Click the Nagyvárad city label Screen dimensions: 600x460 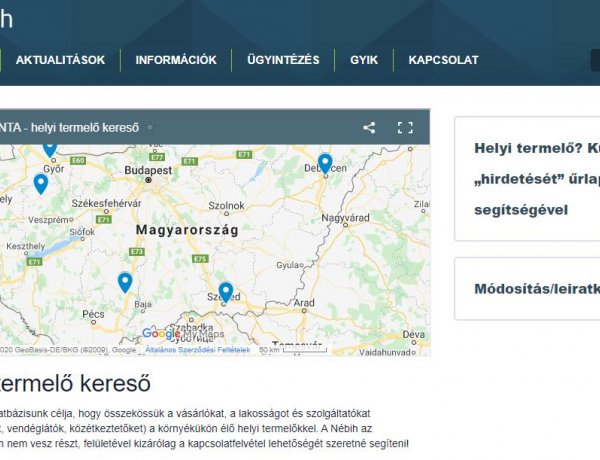pyautogui.click(x=345, y=218)
